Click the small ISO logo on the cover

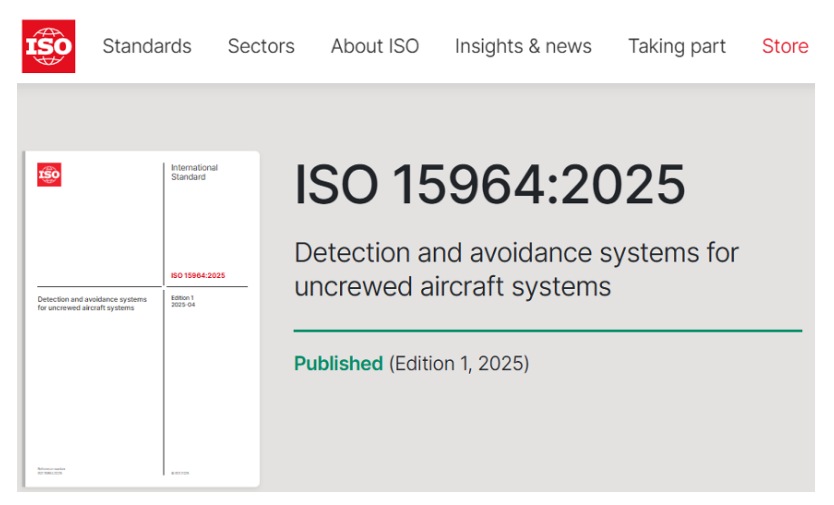49,175
